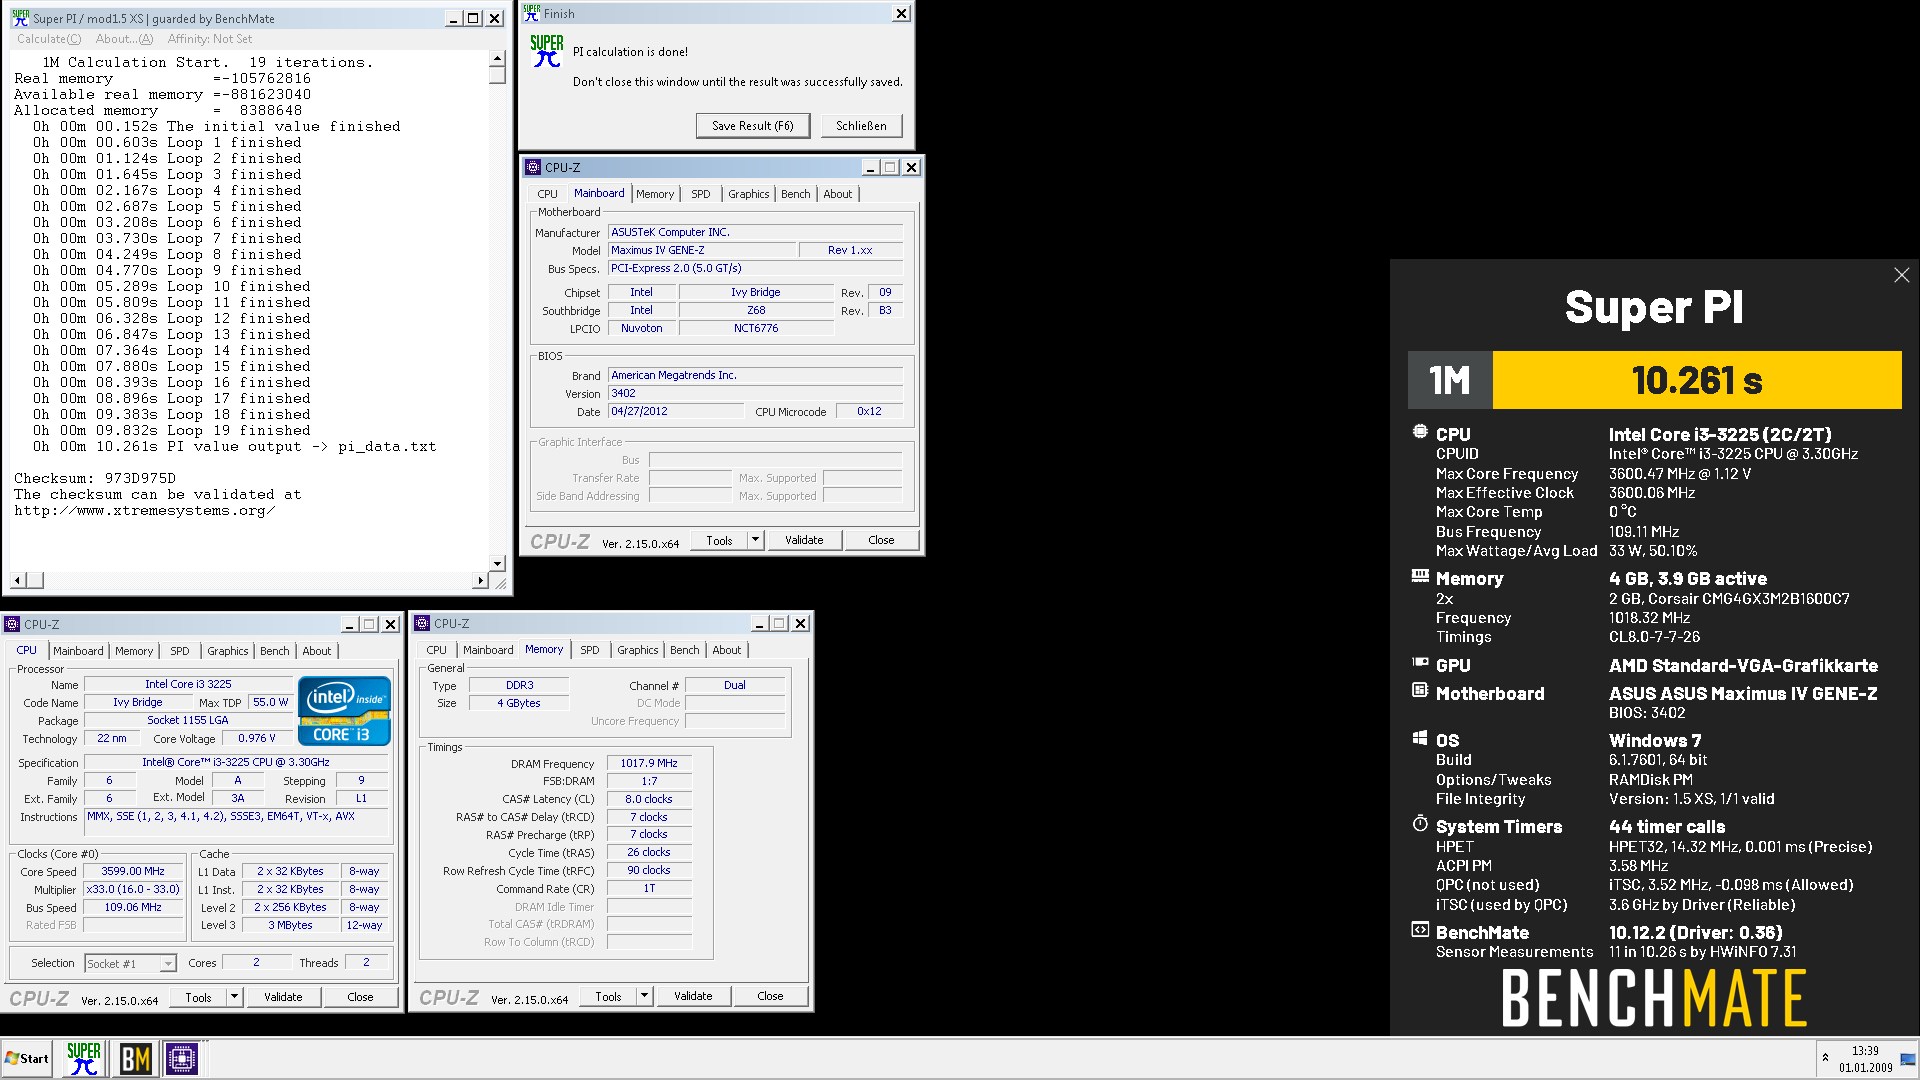This screenshot has width=1920, height=1080.
Task: Select Mainboard tab in CPU-Z Memory window
Action: tap(488, 650)
